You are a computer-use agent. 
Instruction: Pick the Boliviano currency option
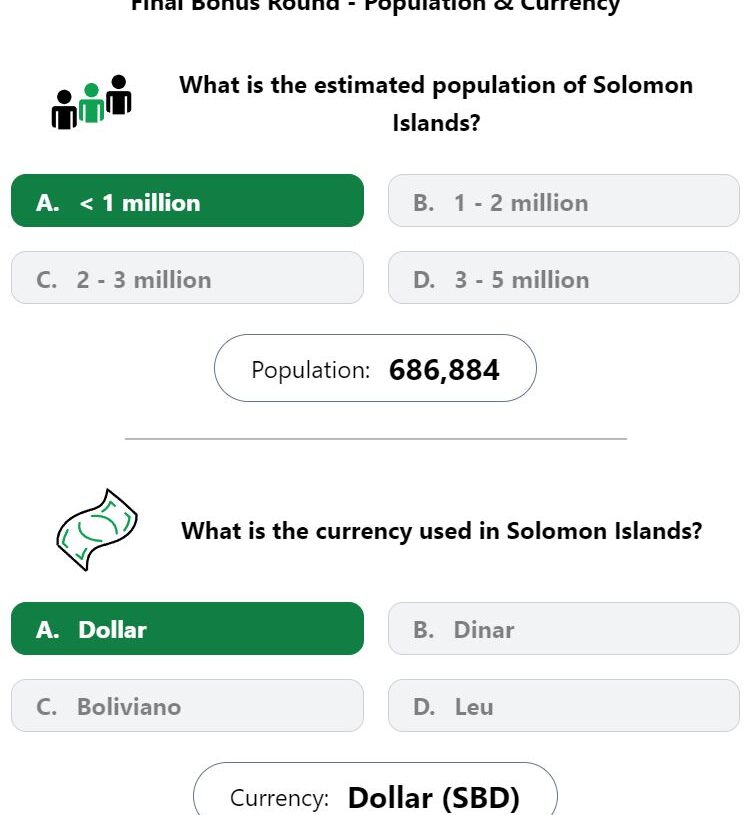pyautogui.click(x=187, y=705)
